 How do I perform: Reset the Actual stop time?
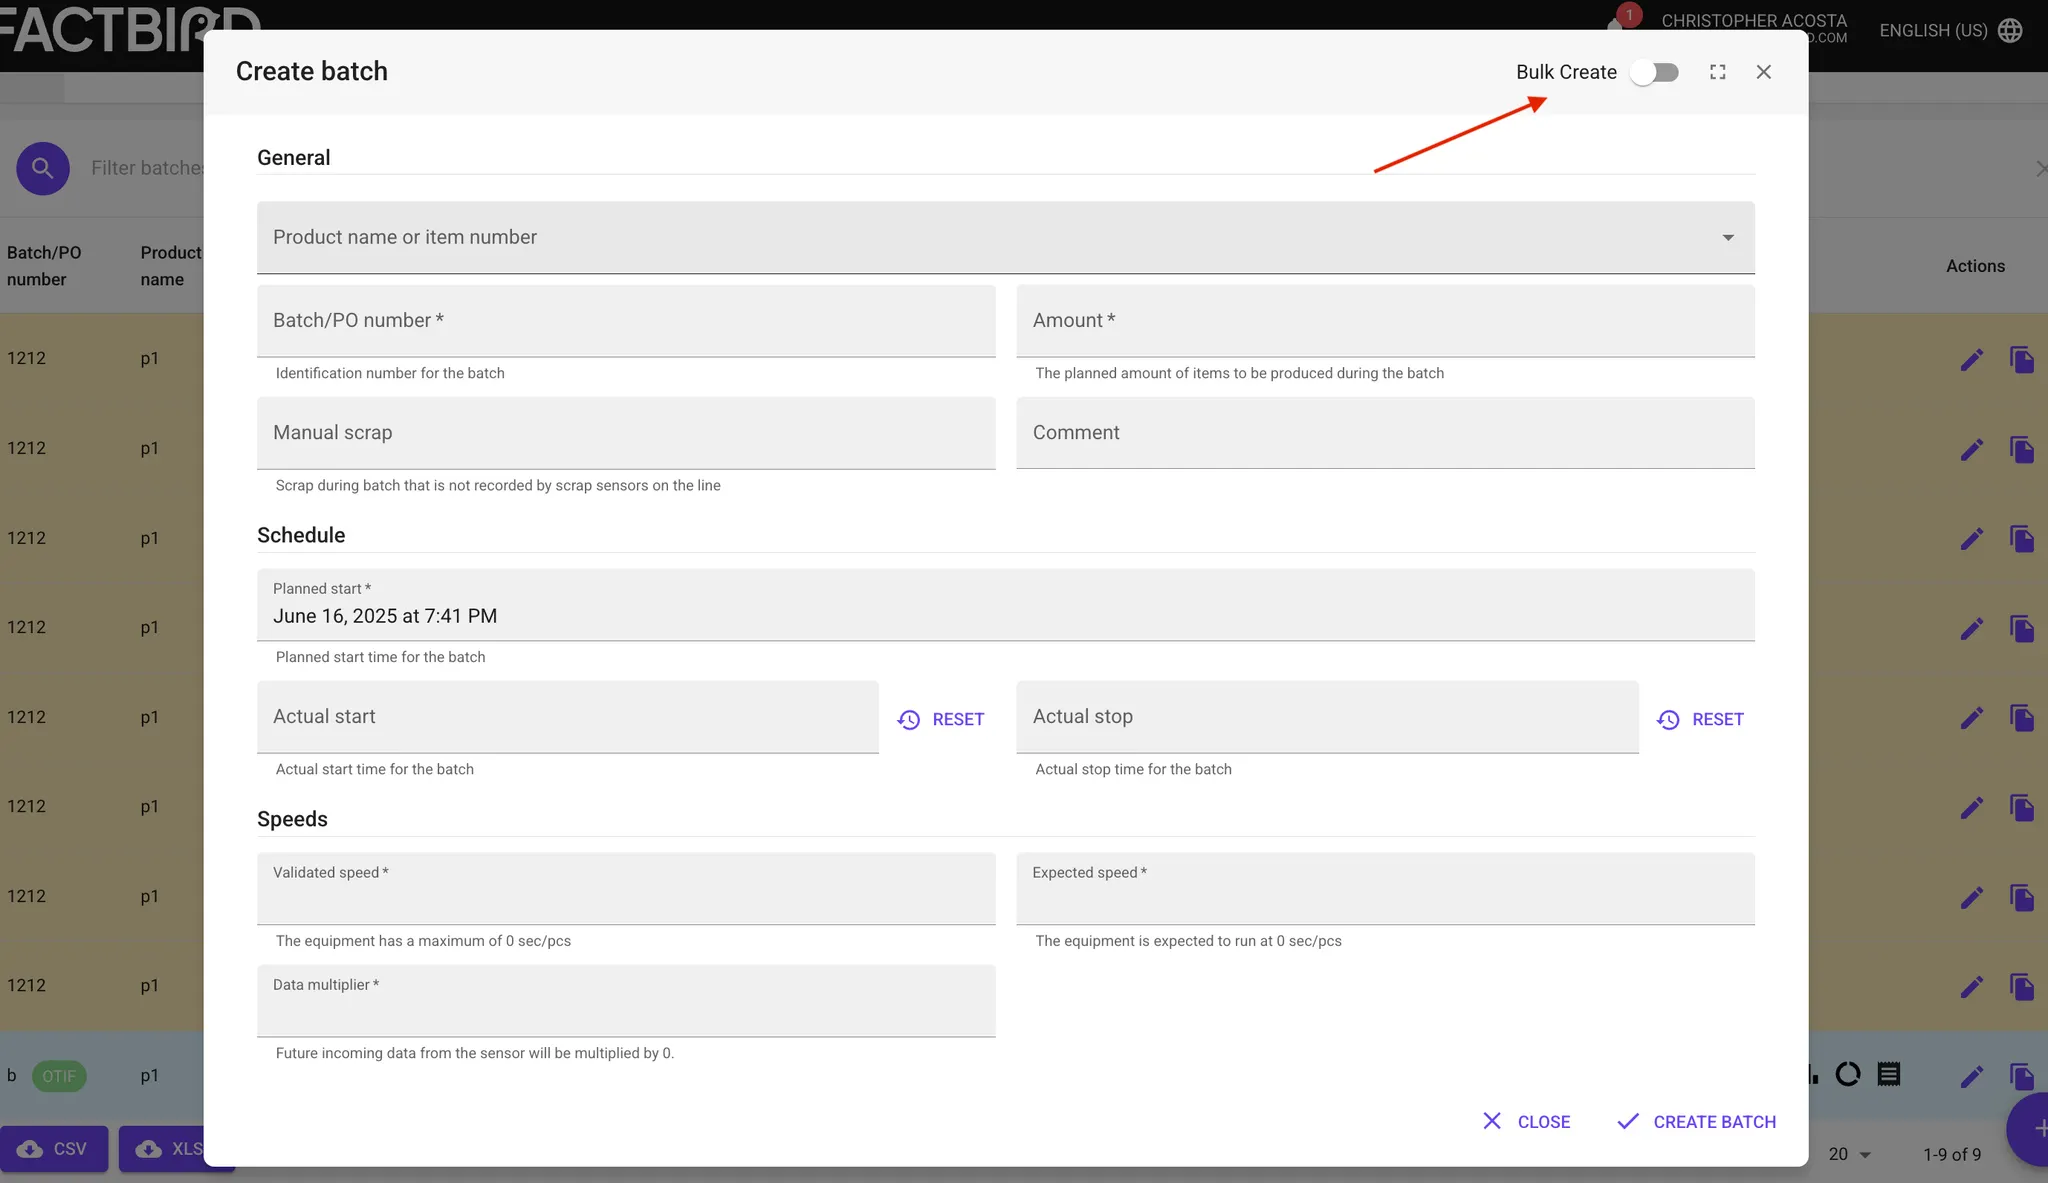pyautogui.click(x=1700, y=719)
